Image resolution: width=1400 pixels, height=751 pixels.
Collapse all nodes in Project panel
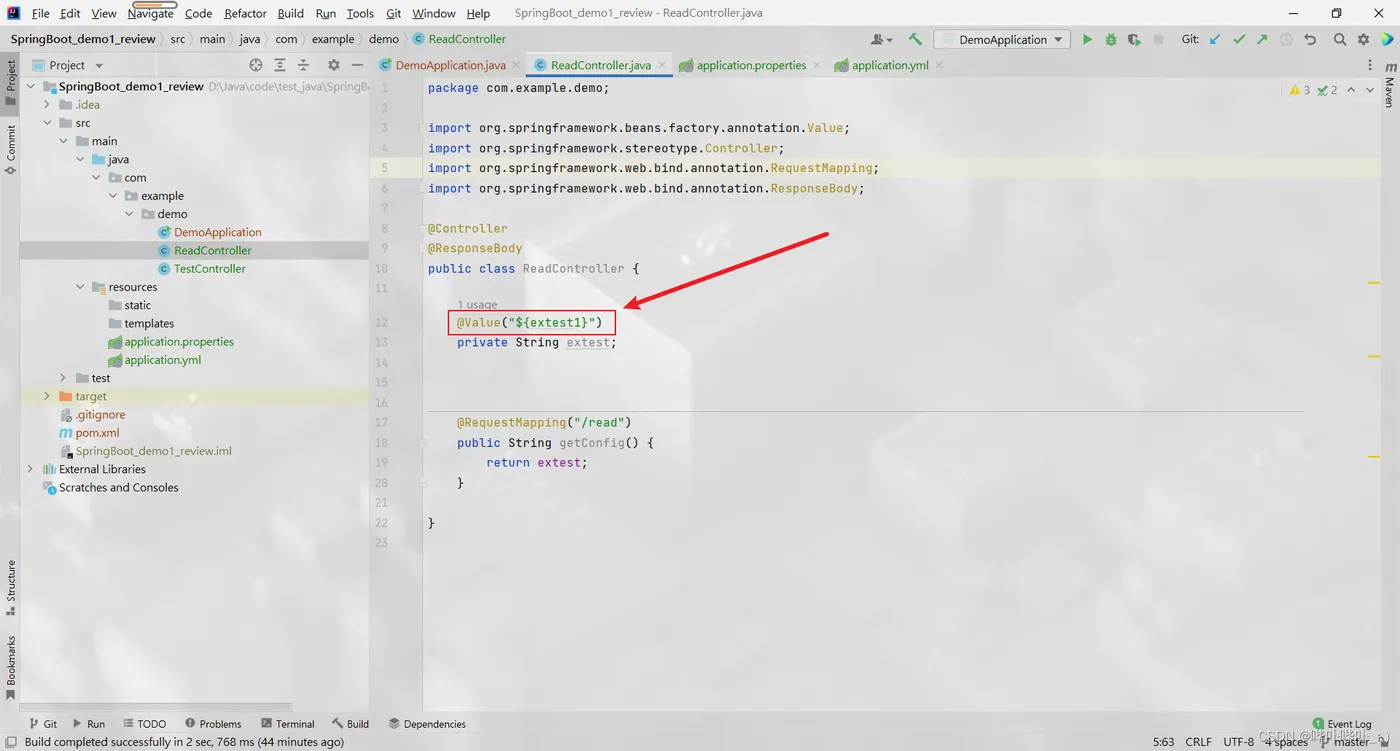(x=304, y=65)
